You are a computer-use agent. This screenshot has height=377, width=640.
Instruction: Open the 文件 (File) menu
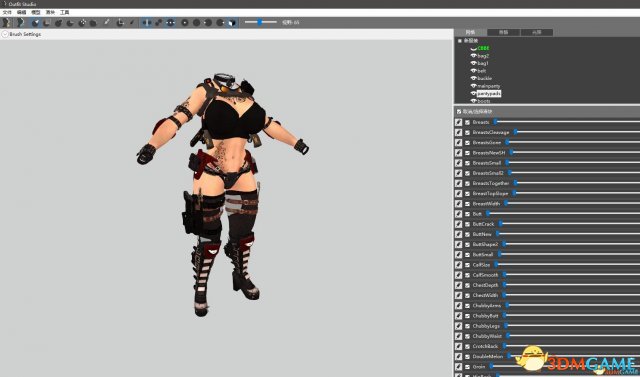click(x=7, y=13)
